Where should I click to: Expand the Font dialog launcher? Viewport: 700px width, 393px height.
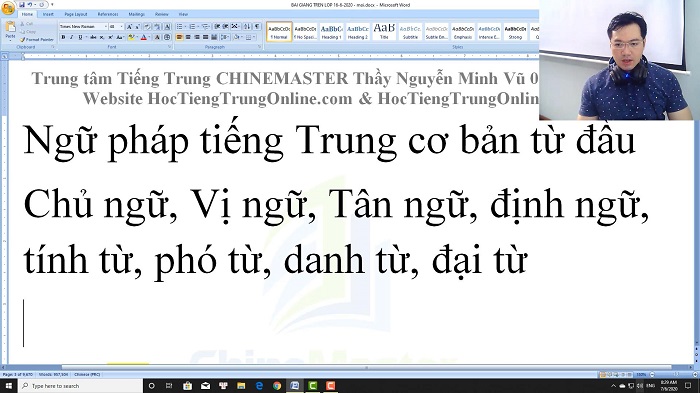[170, 47]
